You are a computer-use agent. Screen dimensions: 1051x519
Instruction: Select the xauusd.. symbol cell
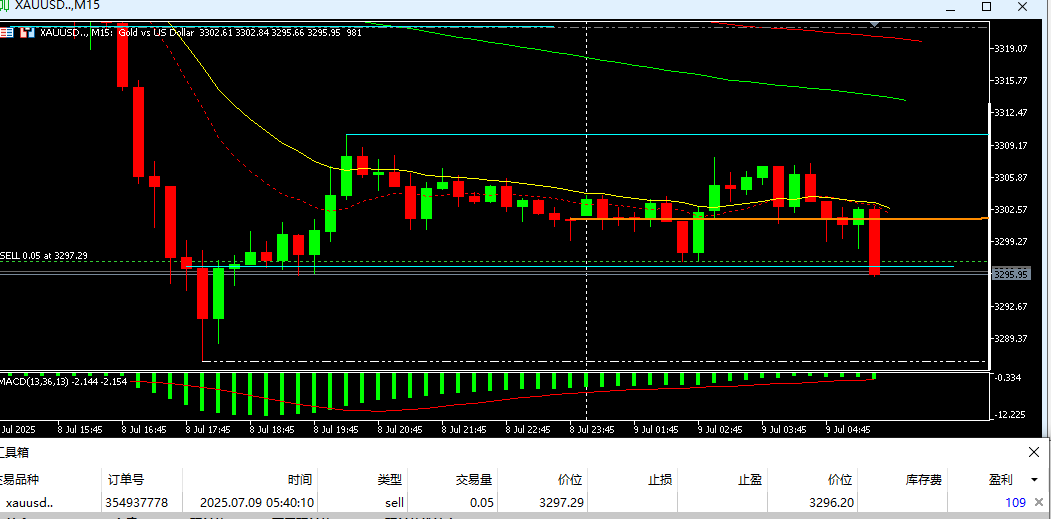29,502
